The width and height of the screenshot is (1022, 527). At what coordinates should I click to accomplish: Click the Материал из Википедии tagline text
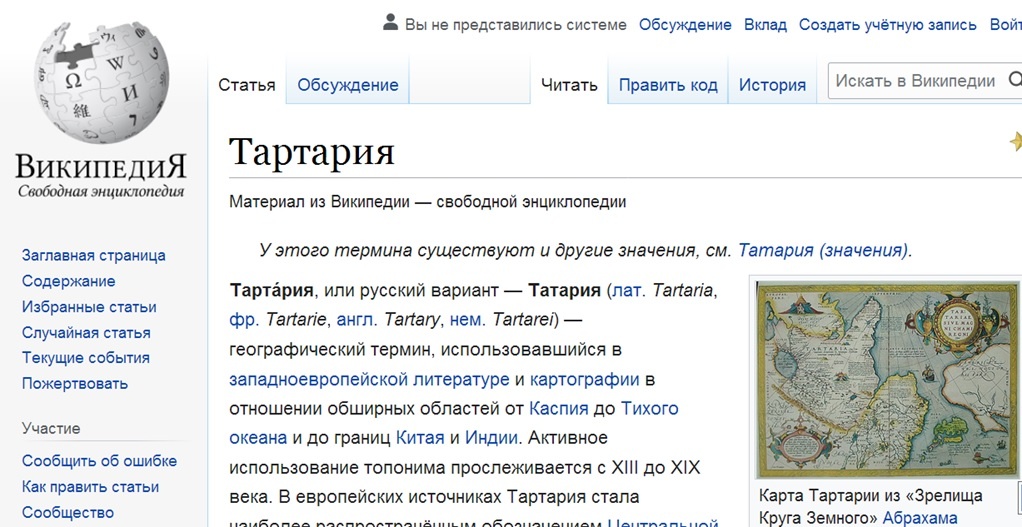point(428,202)
